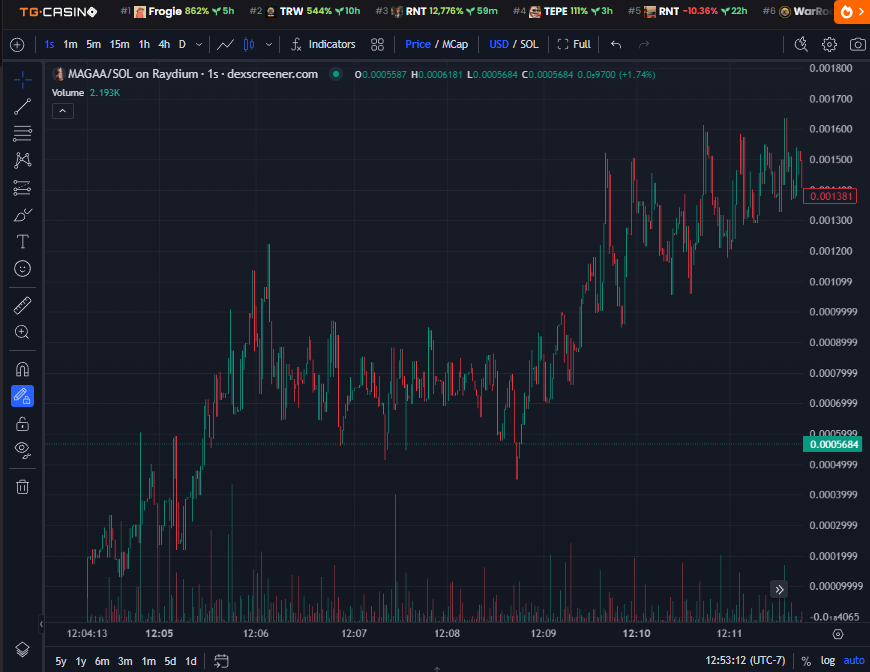Open the timeframe dropdown chevron
Viewport: 870px width, 672px height.
tap(198, 44)
